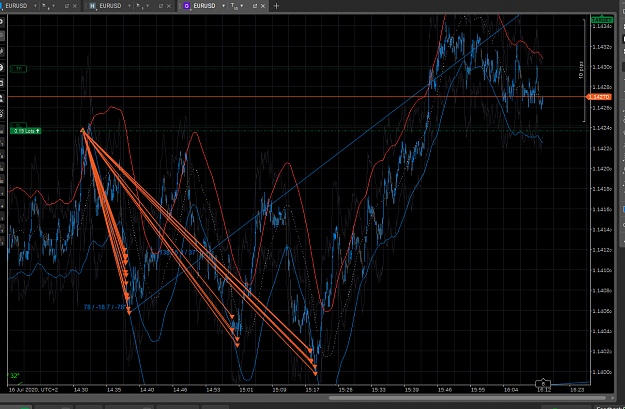625x409 pixels.
Task: Detach the first EURUSD chart tab
Action: point(67,6)
